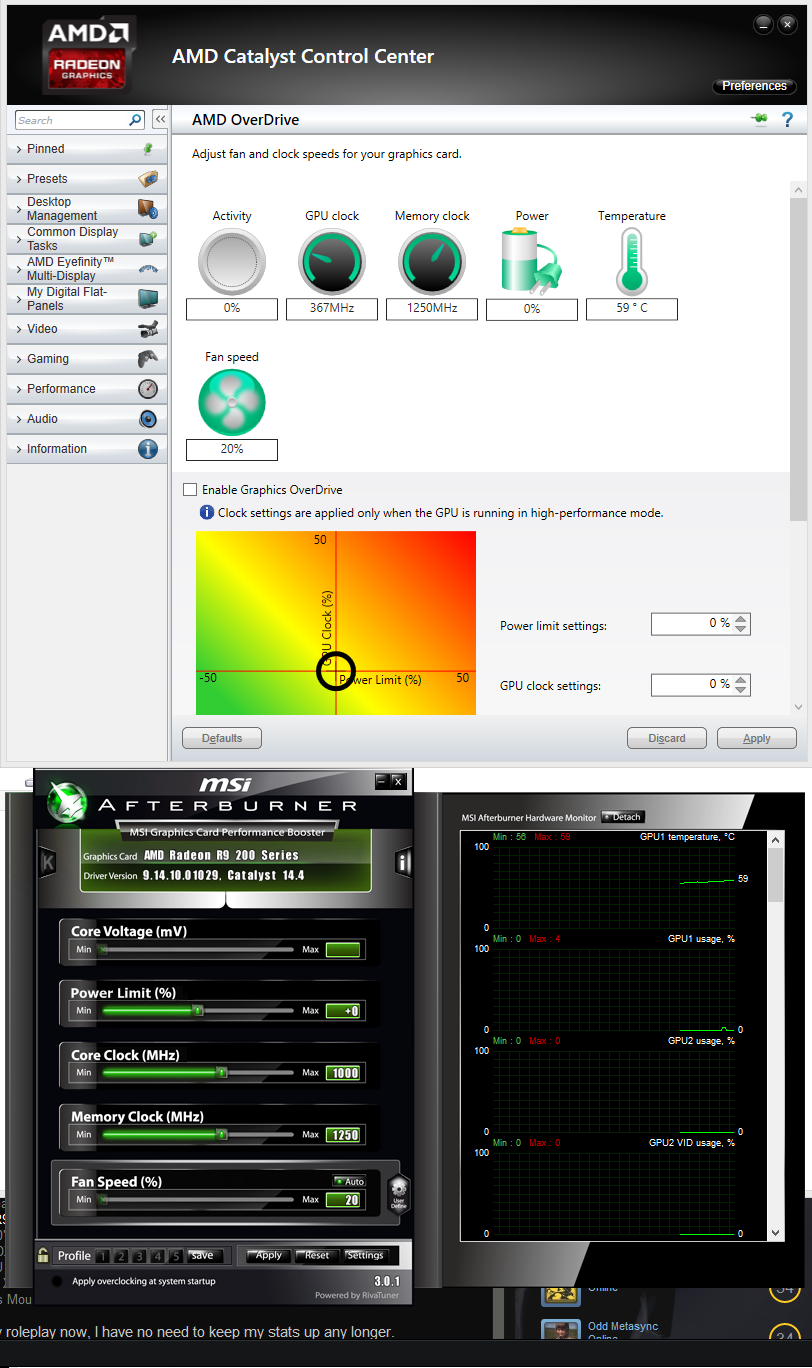Image resolution: width=812 pixels, height=1368 pixels.
Task: Open the Preferences menu
Action: pos(754,86)
